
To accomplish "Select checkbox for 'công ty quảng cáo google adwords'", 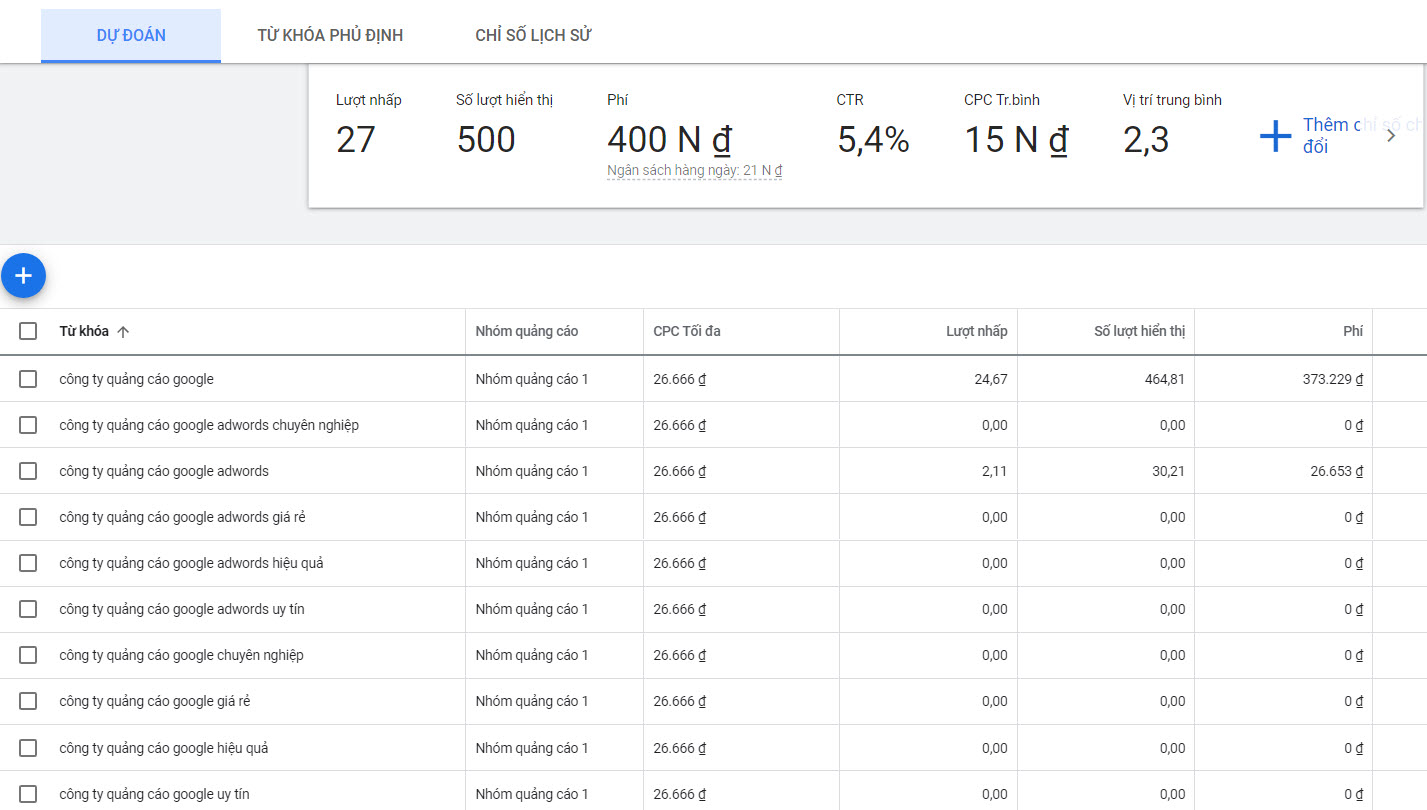I will pyautogui.click(x=28, y=471).
